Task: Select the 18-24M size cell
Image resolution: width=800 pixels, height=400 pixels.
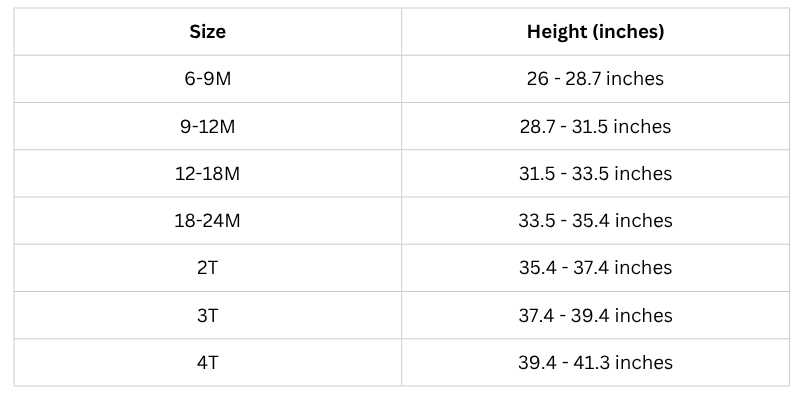Action: click(x=208, y=220)
